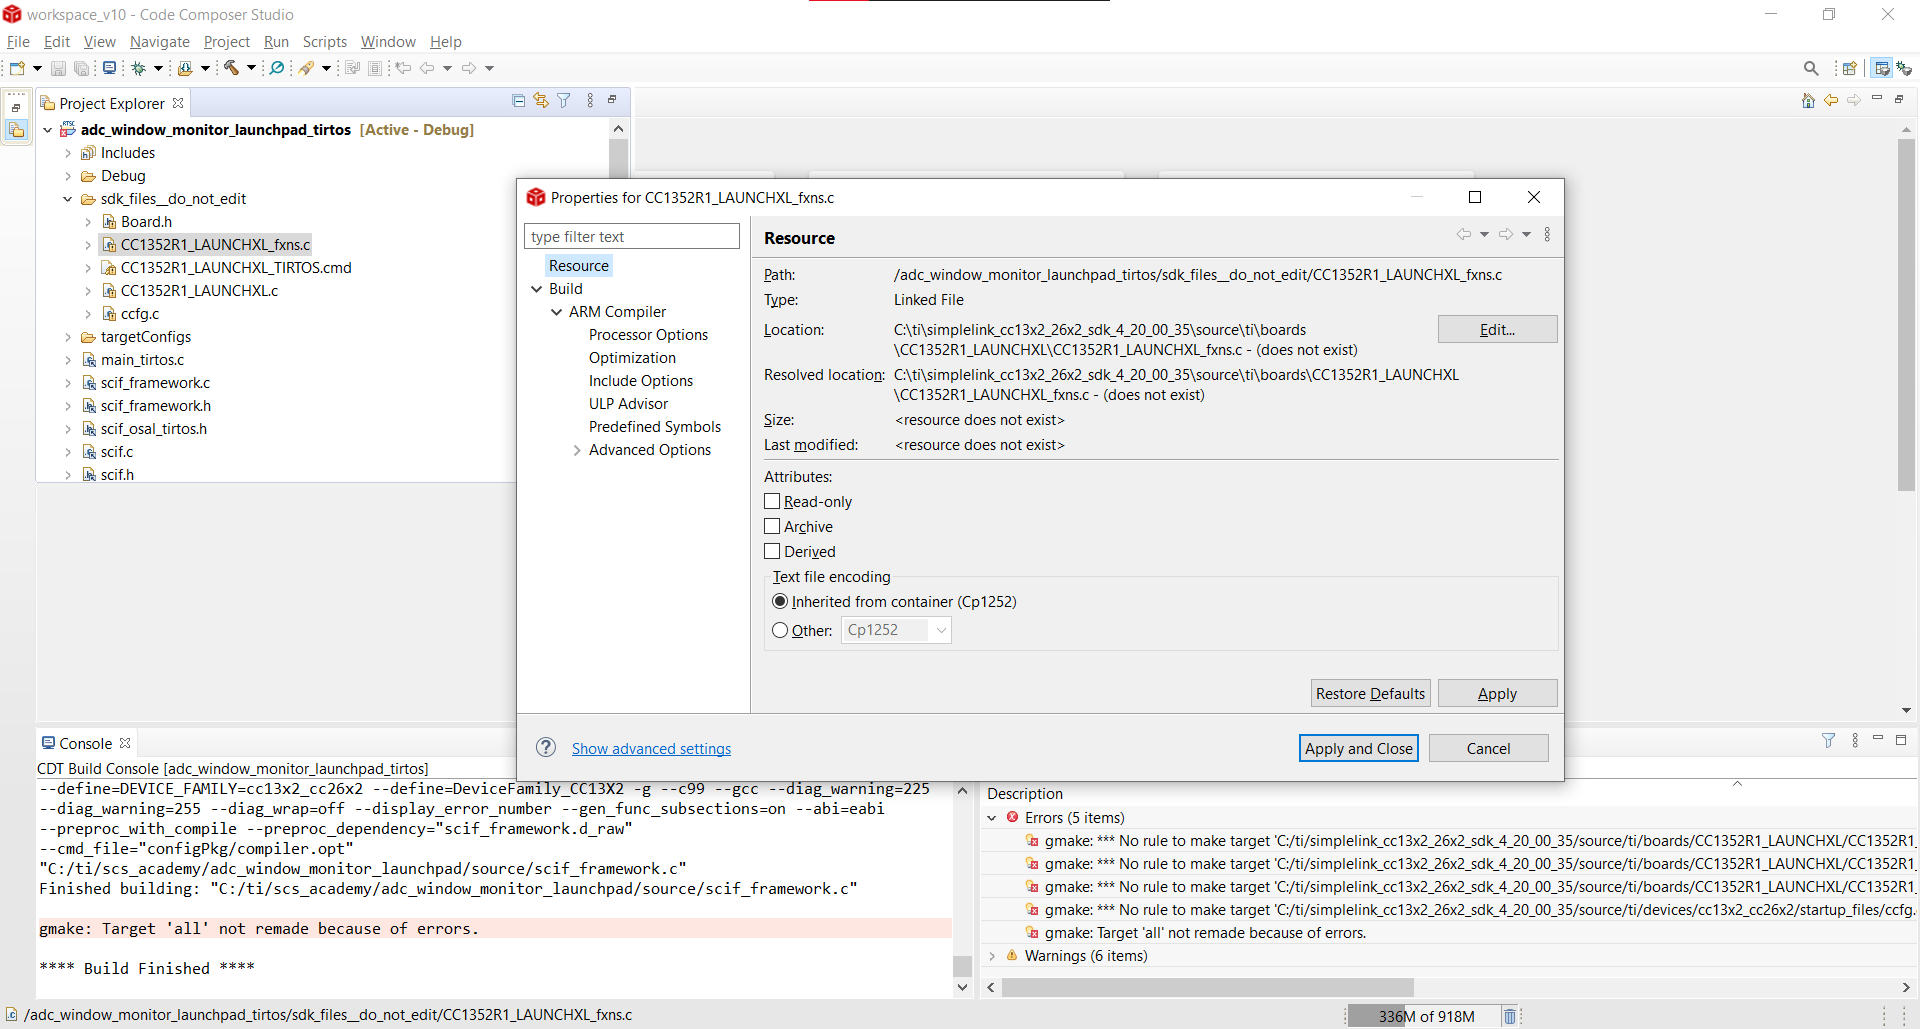The height and width of the screenshot is (1029, 1920).
Task: Open the filter icon above the Problems view
Action: [x=1829, y=740]
